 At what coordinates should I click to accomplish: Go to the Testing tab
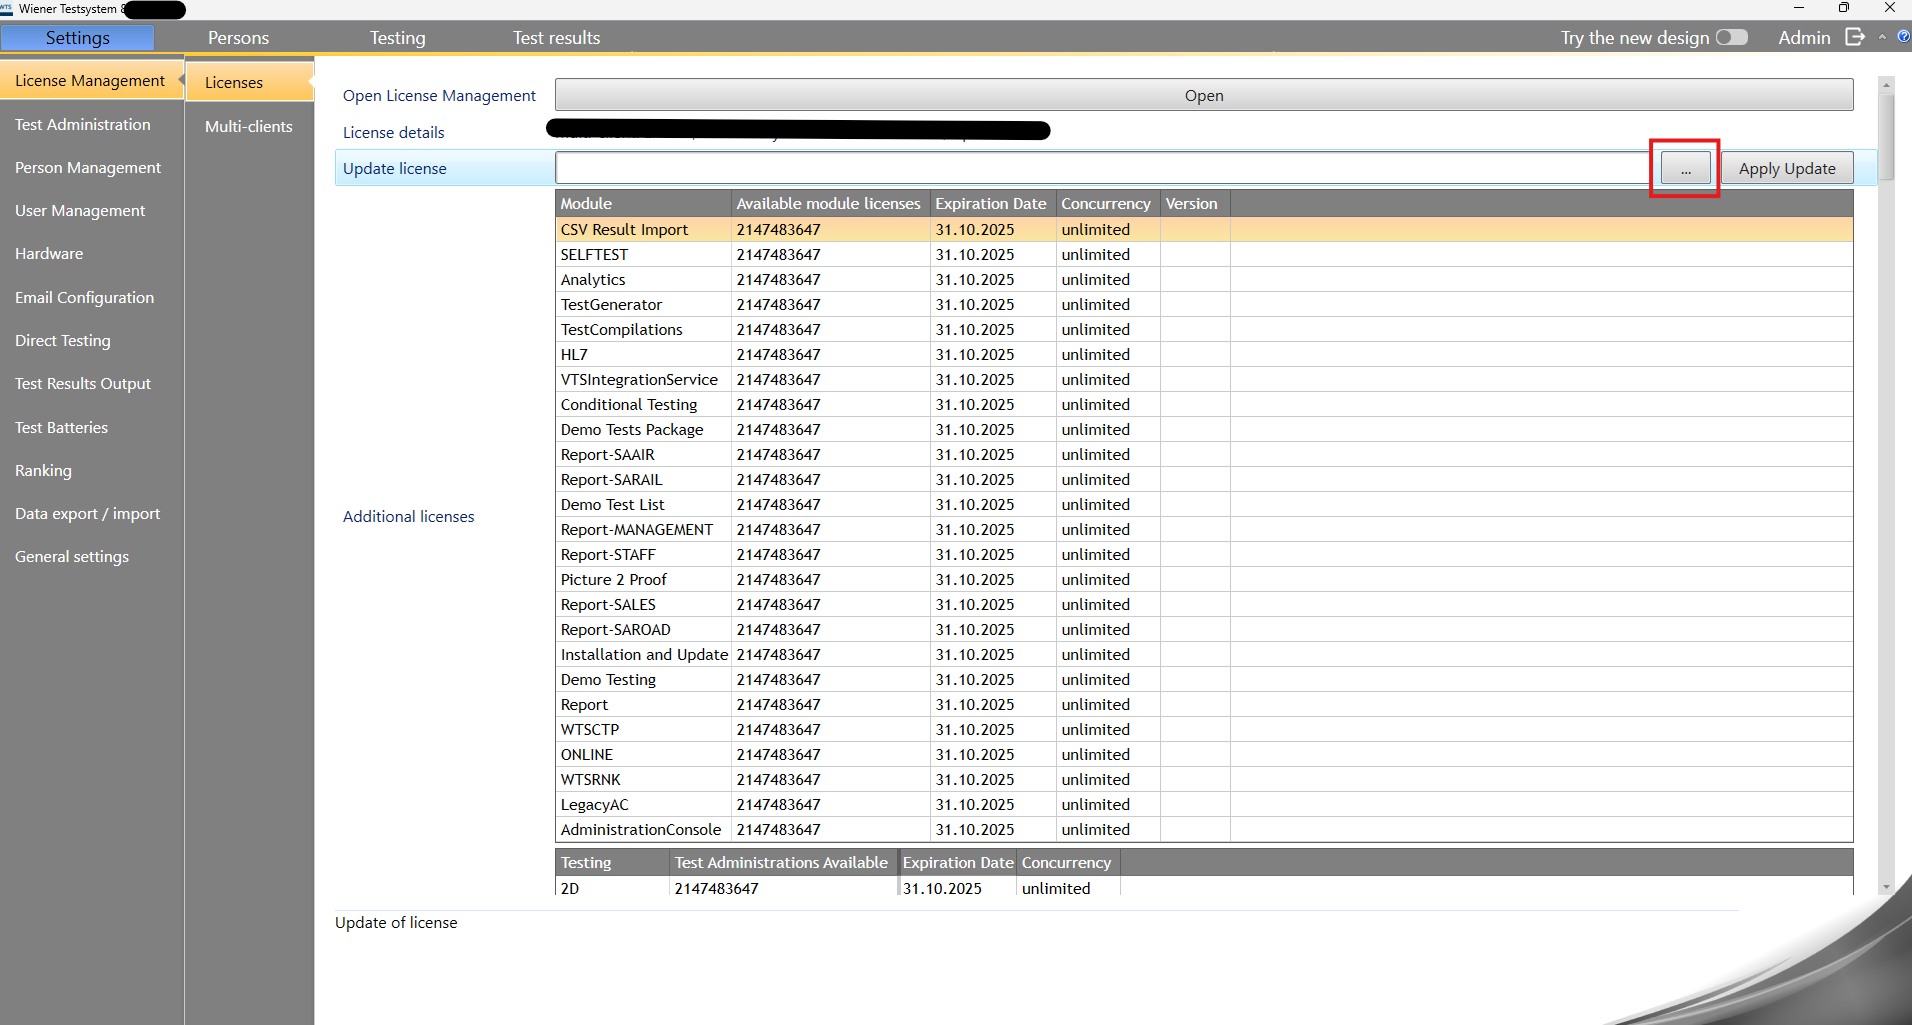pos(397,38)
